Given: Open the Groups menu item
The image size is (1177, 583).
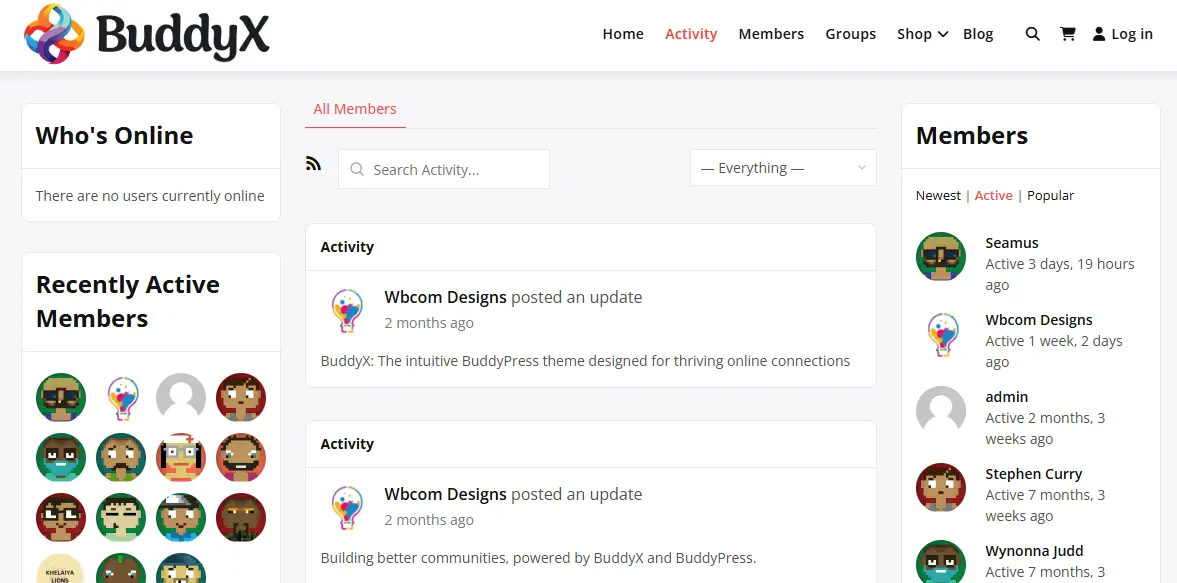Looking at the screenshot, I should 850,34.
